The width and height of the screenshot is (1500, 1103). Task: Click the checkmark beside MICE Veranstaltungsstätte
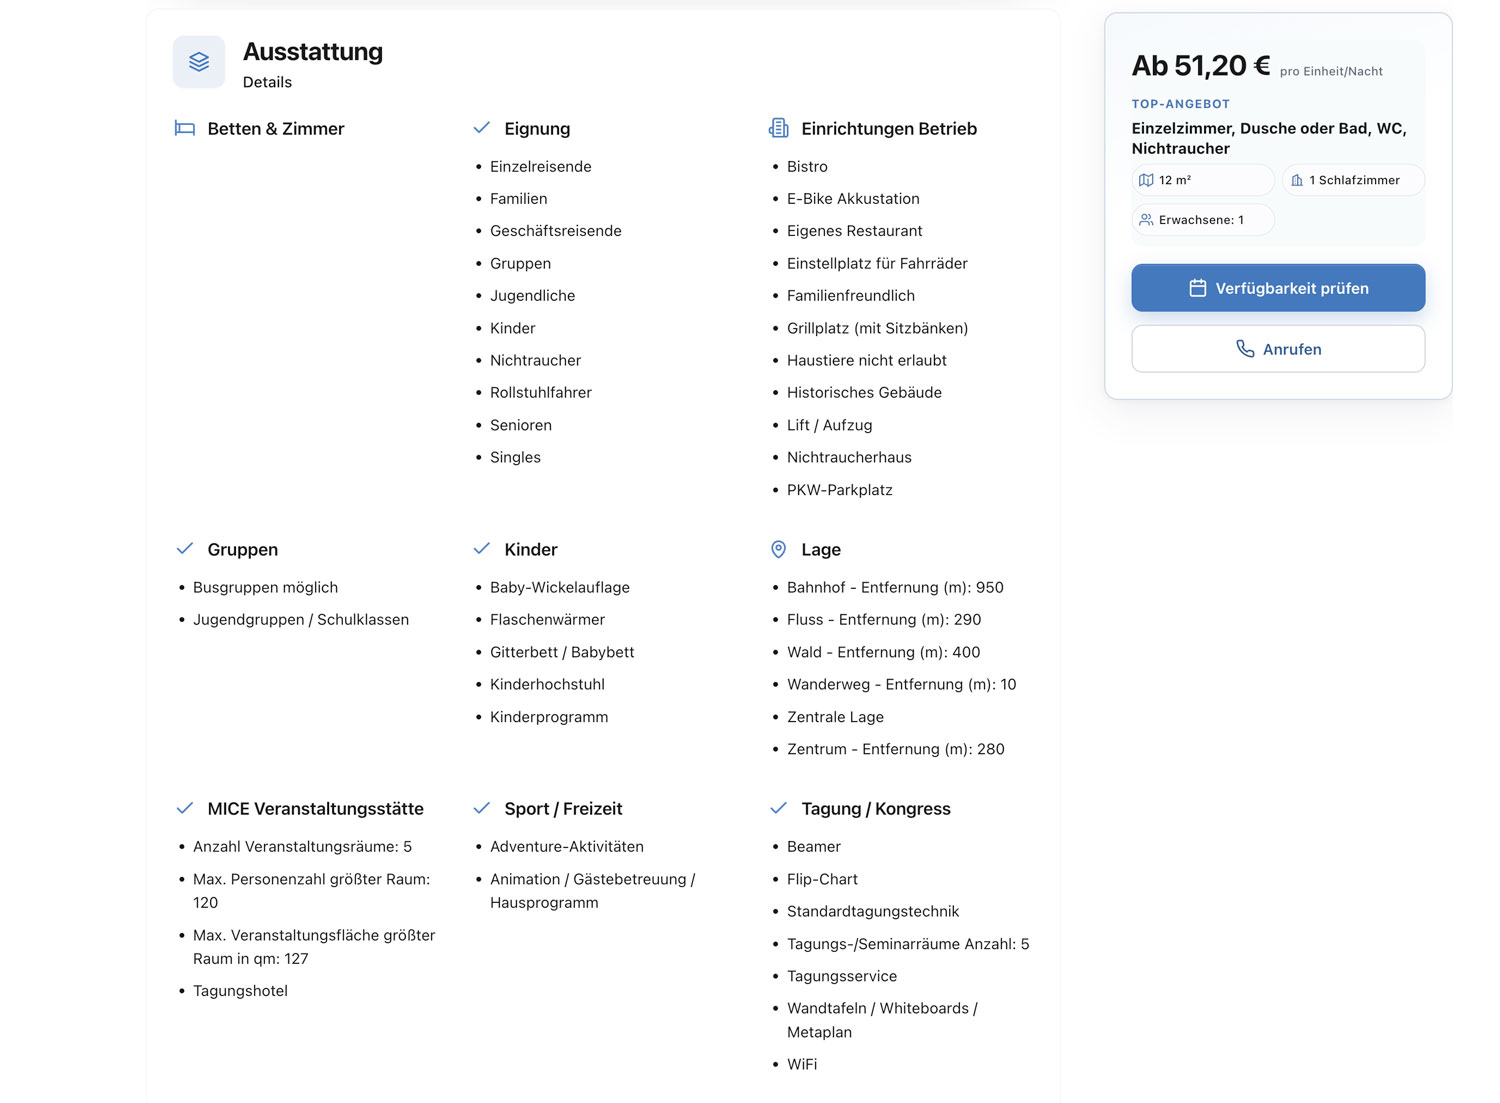click(184, 808)
